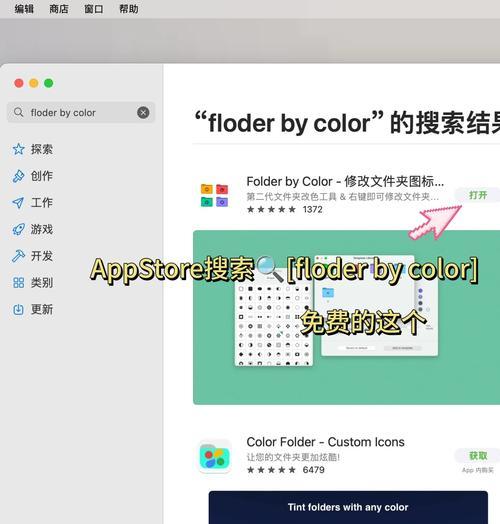500x524 pixels.
Task: Select the 创作 label in the sidebar
Action: coord(42,176)
